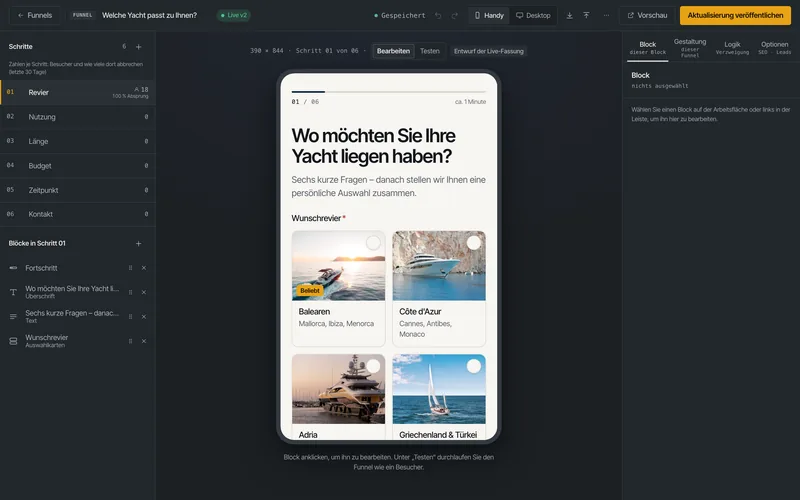Click the ca. 1 Minute text

470,102
